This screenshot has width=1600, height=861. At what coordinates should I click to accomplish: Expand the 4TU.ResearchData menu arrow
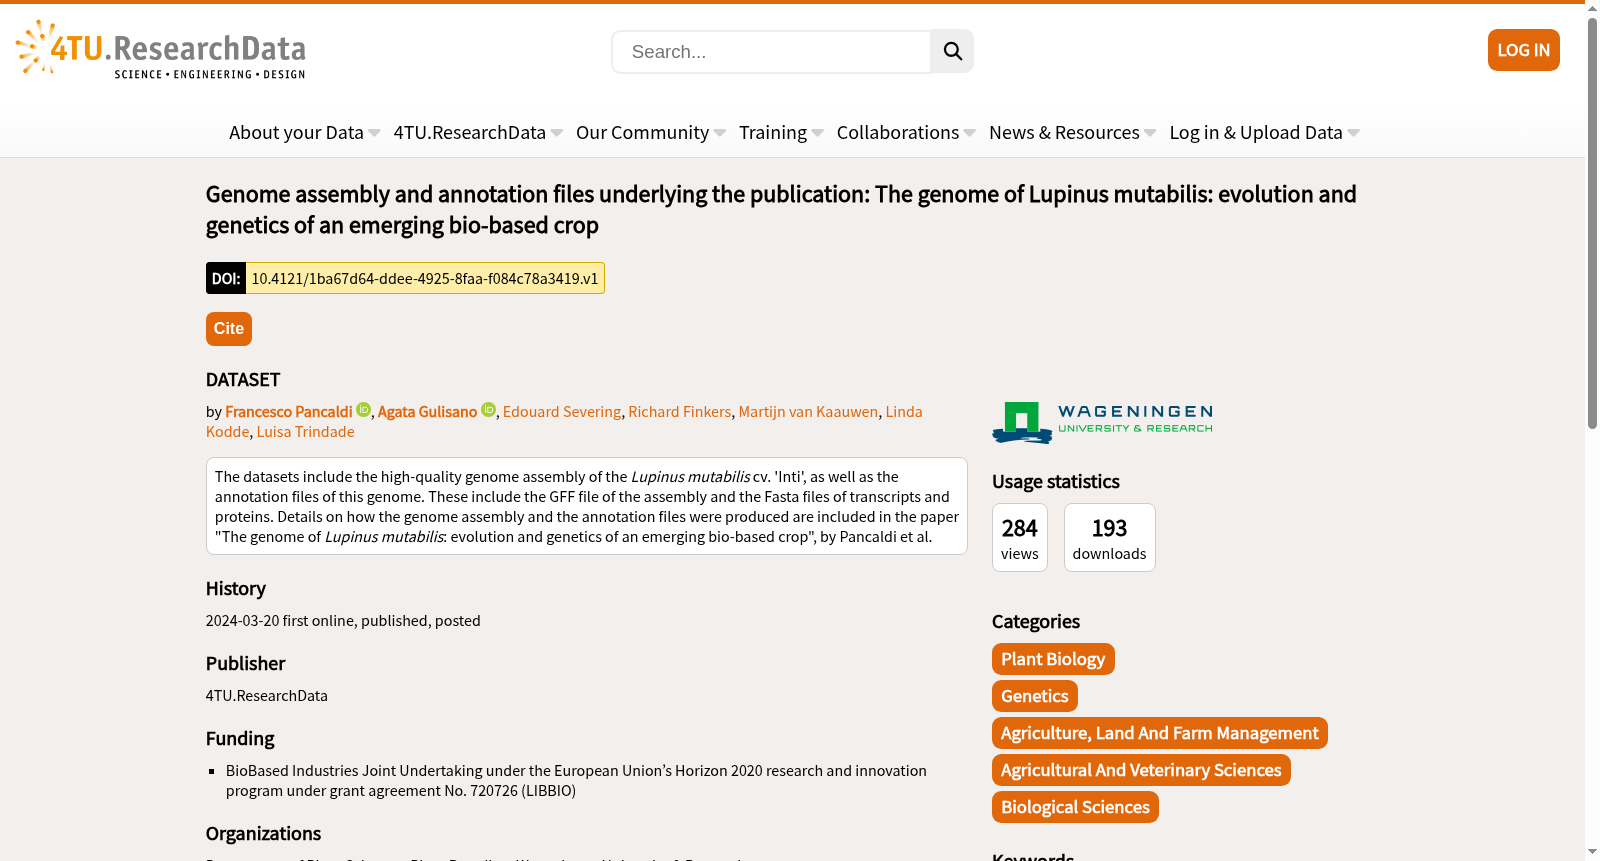(557, 133)
